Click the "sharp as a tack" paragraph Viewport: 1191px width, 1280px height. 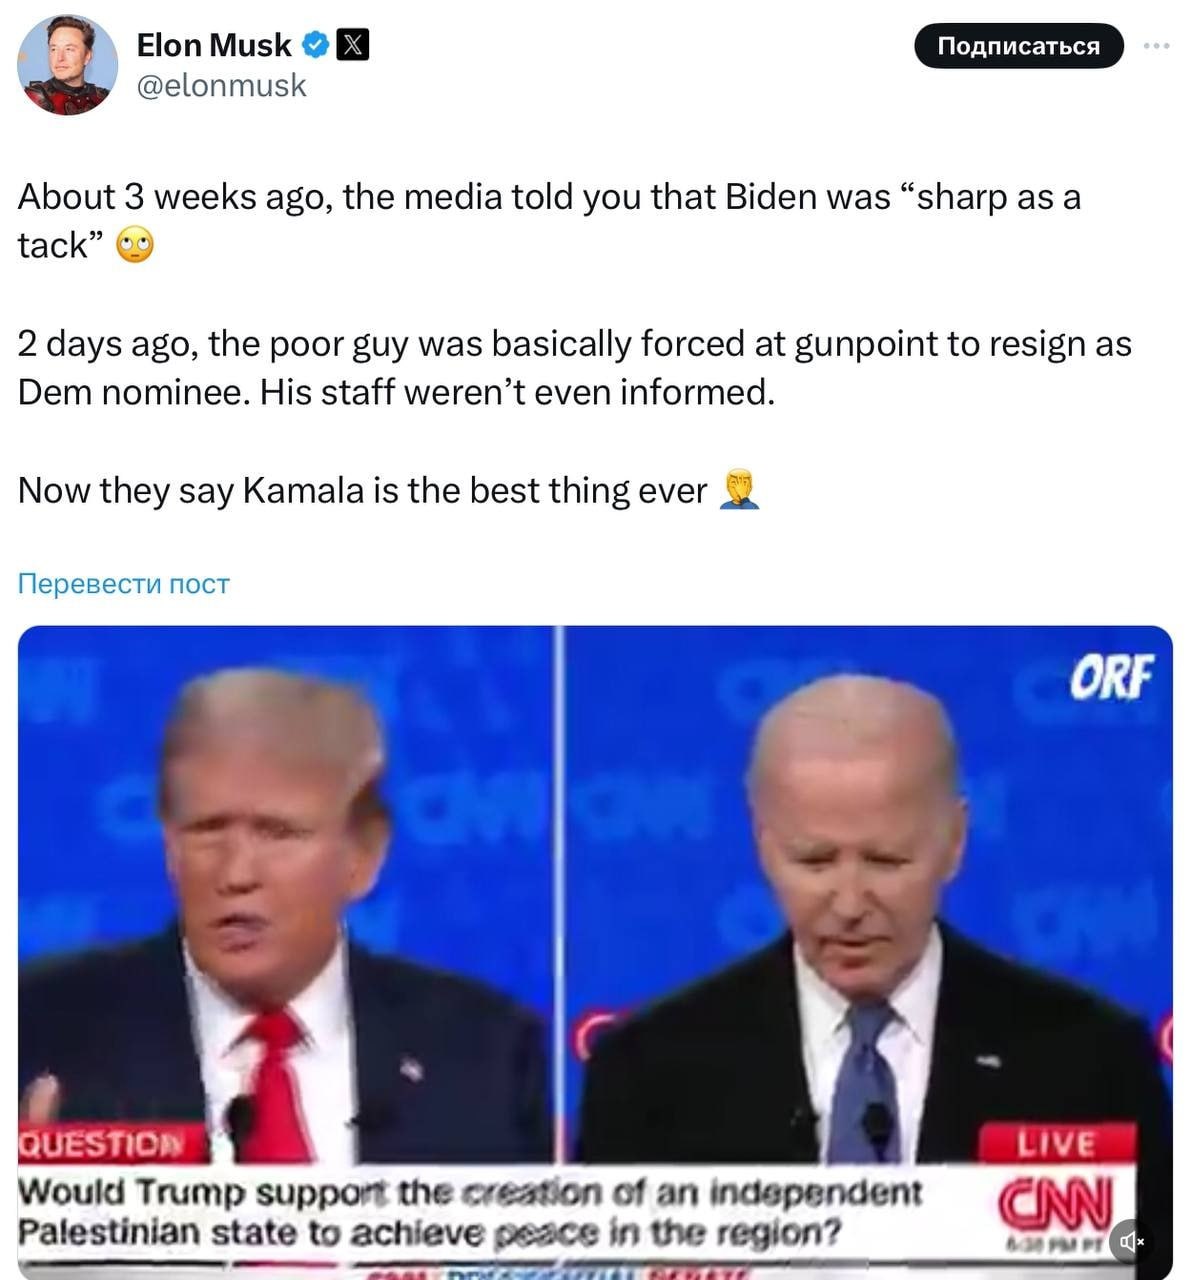[x=549, y=221]
